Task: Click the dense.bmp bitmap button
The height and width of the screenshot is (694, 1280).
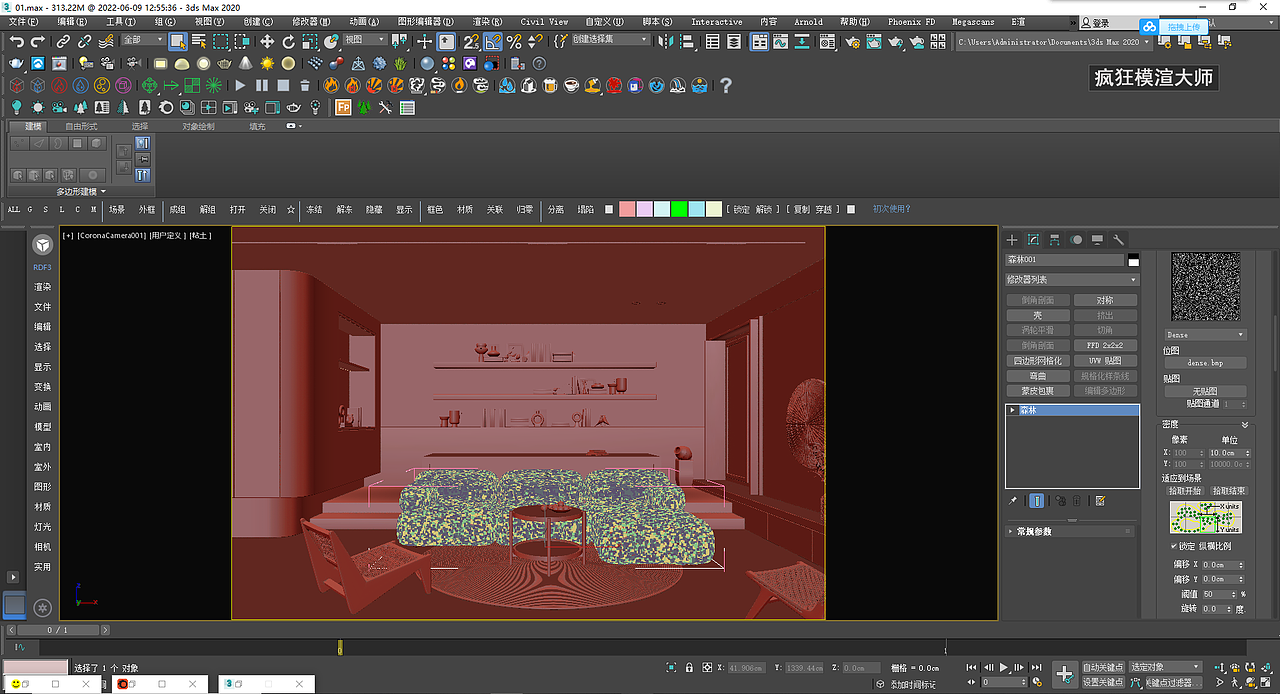Action: point(1205,363)
